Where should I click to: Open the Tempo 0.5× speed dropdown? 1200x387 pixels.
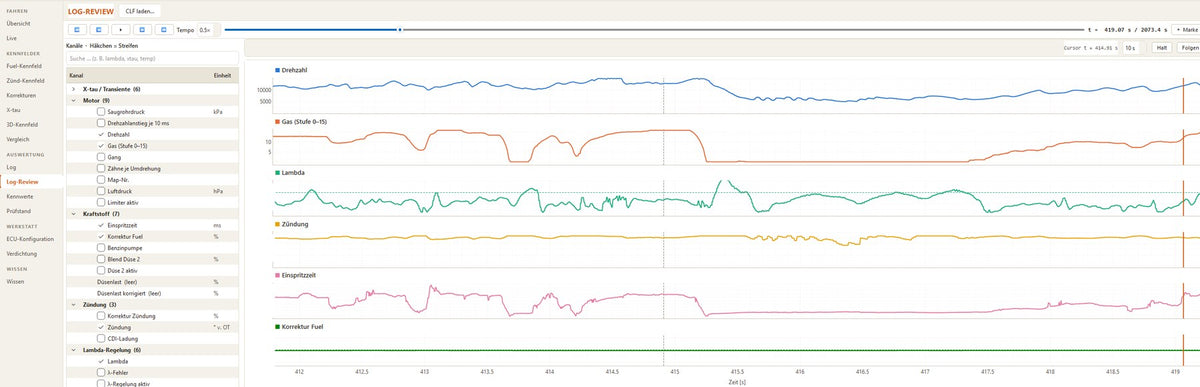[x=209, y=30]
